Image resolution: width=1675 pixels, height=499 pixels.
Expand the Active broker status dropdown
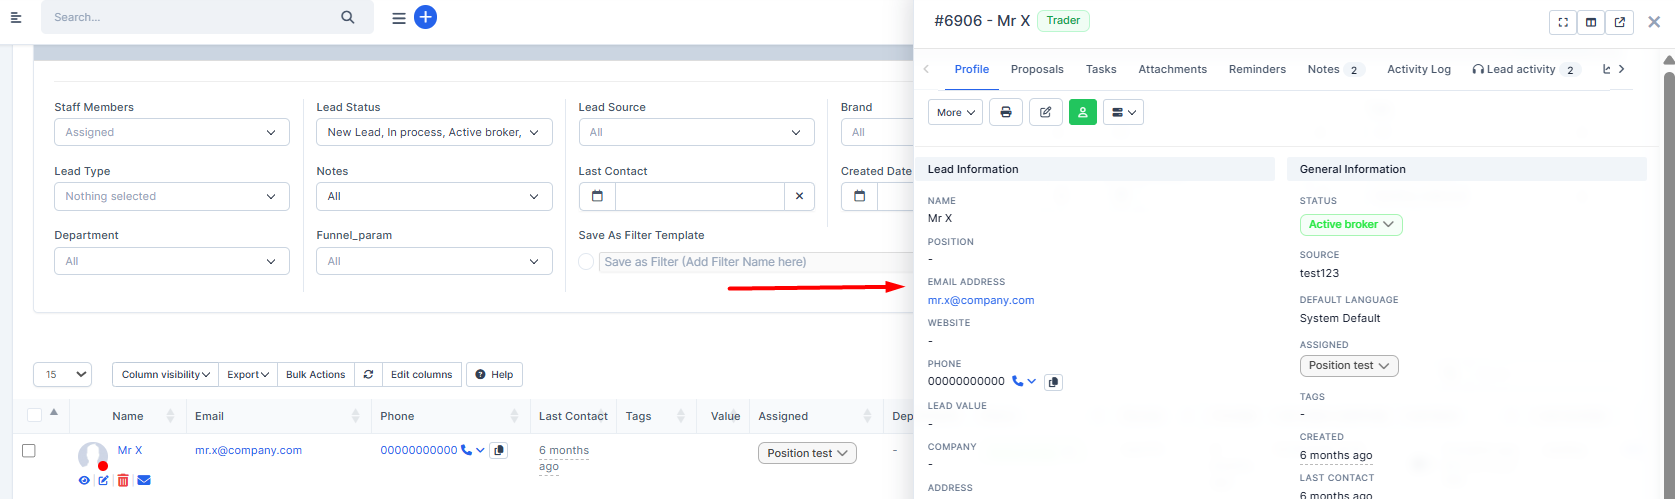(x=1350, y=225)
